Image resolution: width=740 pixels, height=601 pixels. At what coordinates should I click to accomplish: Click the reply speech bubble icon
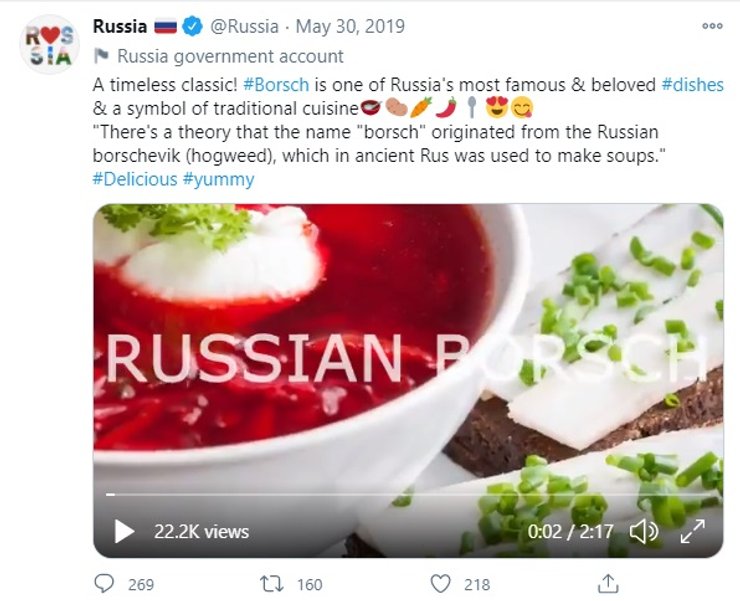click(x=104, y=583)
